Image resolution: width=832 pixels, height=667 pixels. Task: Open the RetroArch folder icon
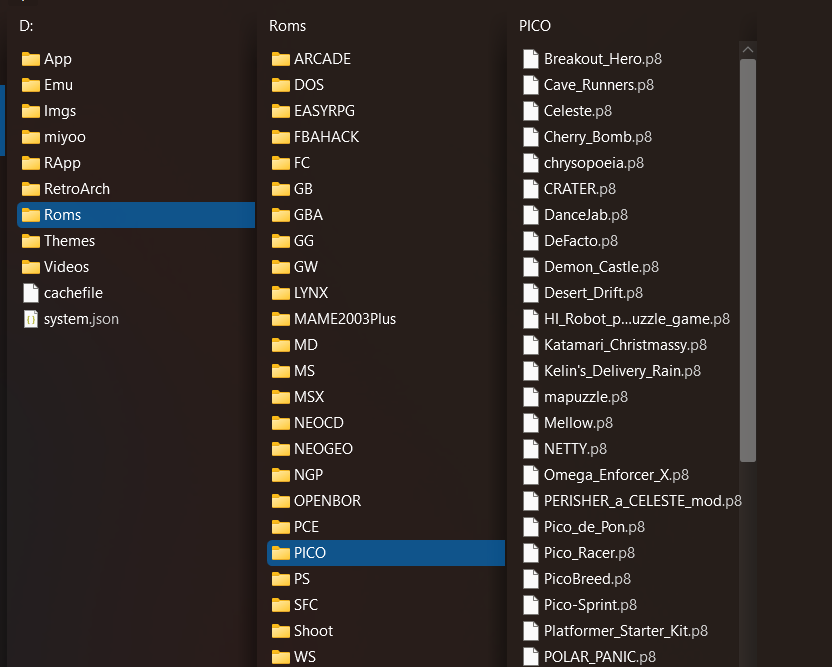coord(31,189)
